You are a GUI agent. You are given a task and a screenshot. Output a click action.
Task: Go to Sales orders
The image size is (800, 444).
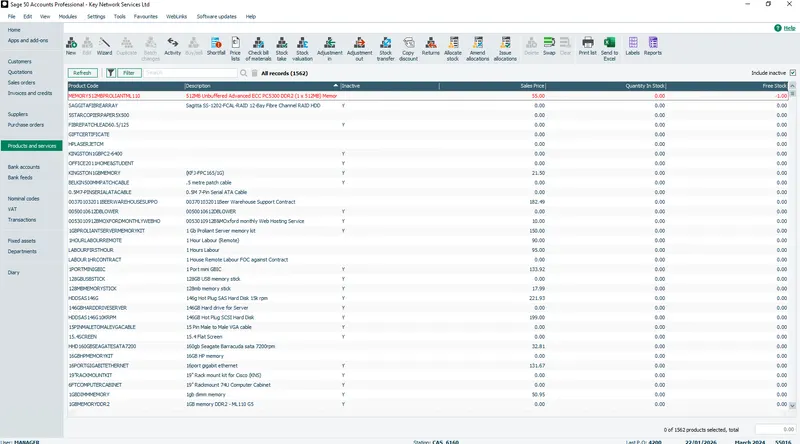[x=21, y=83]
